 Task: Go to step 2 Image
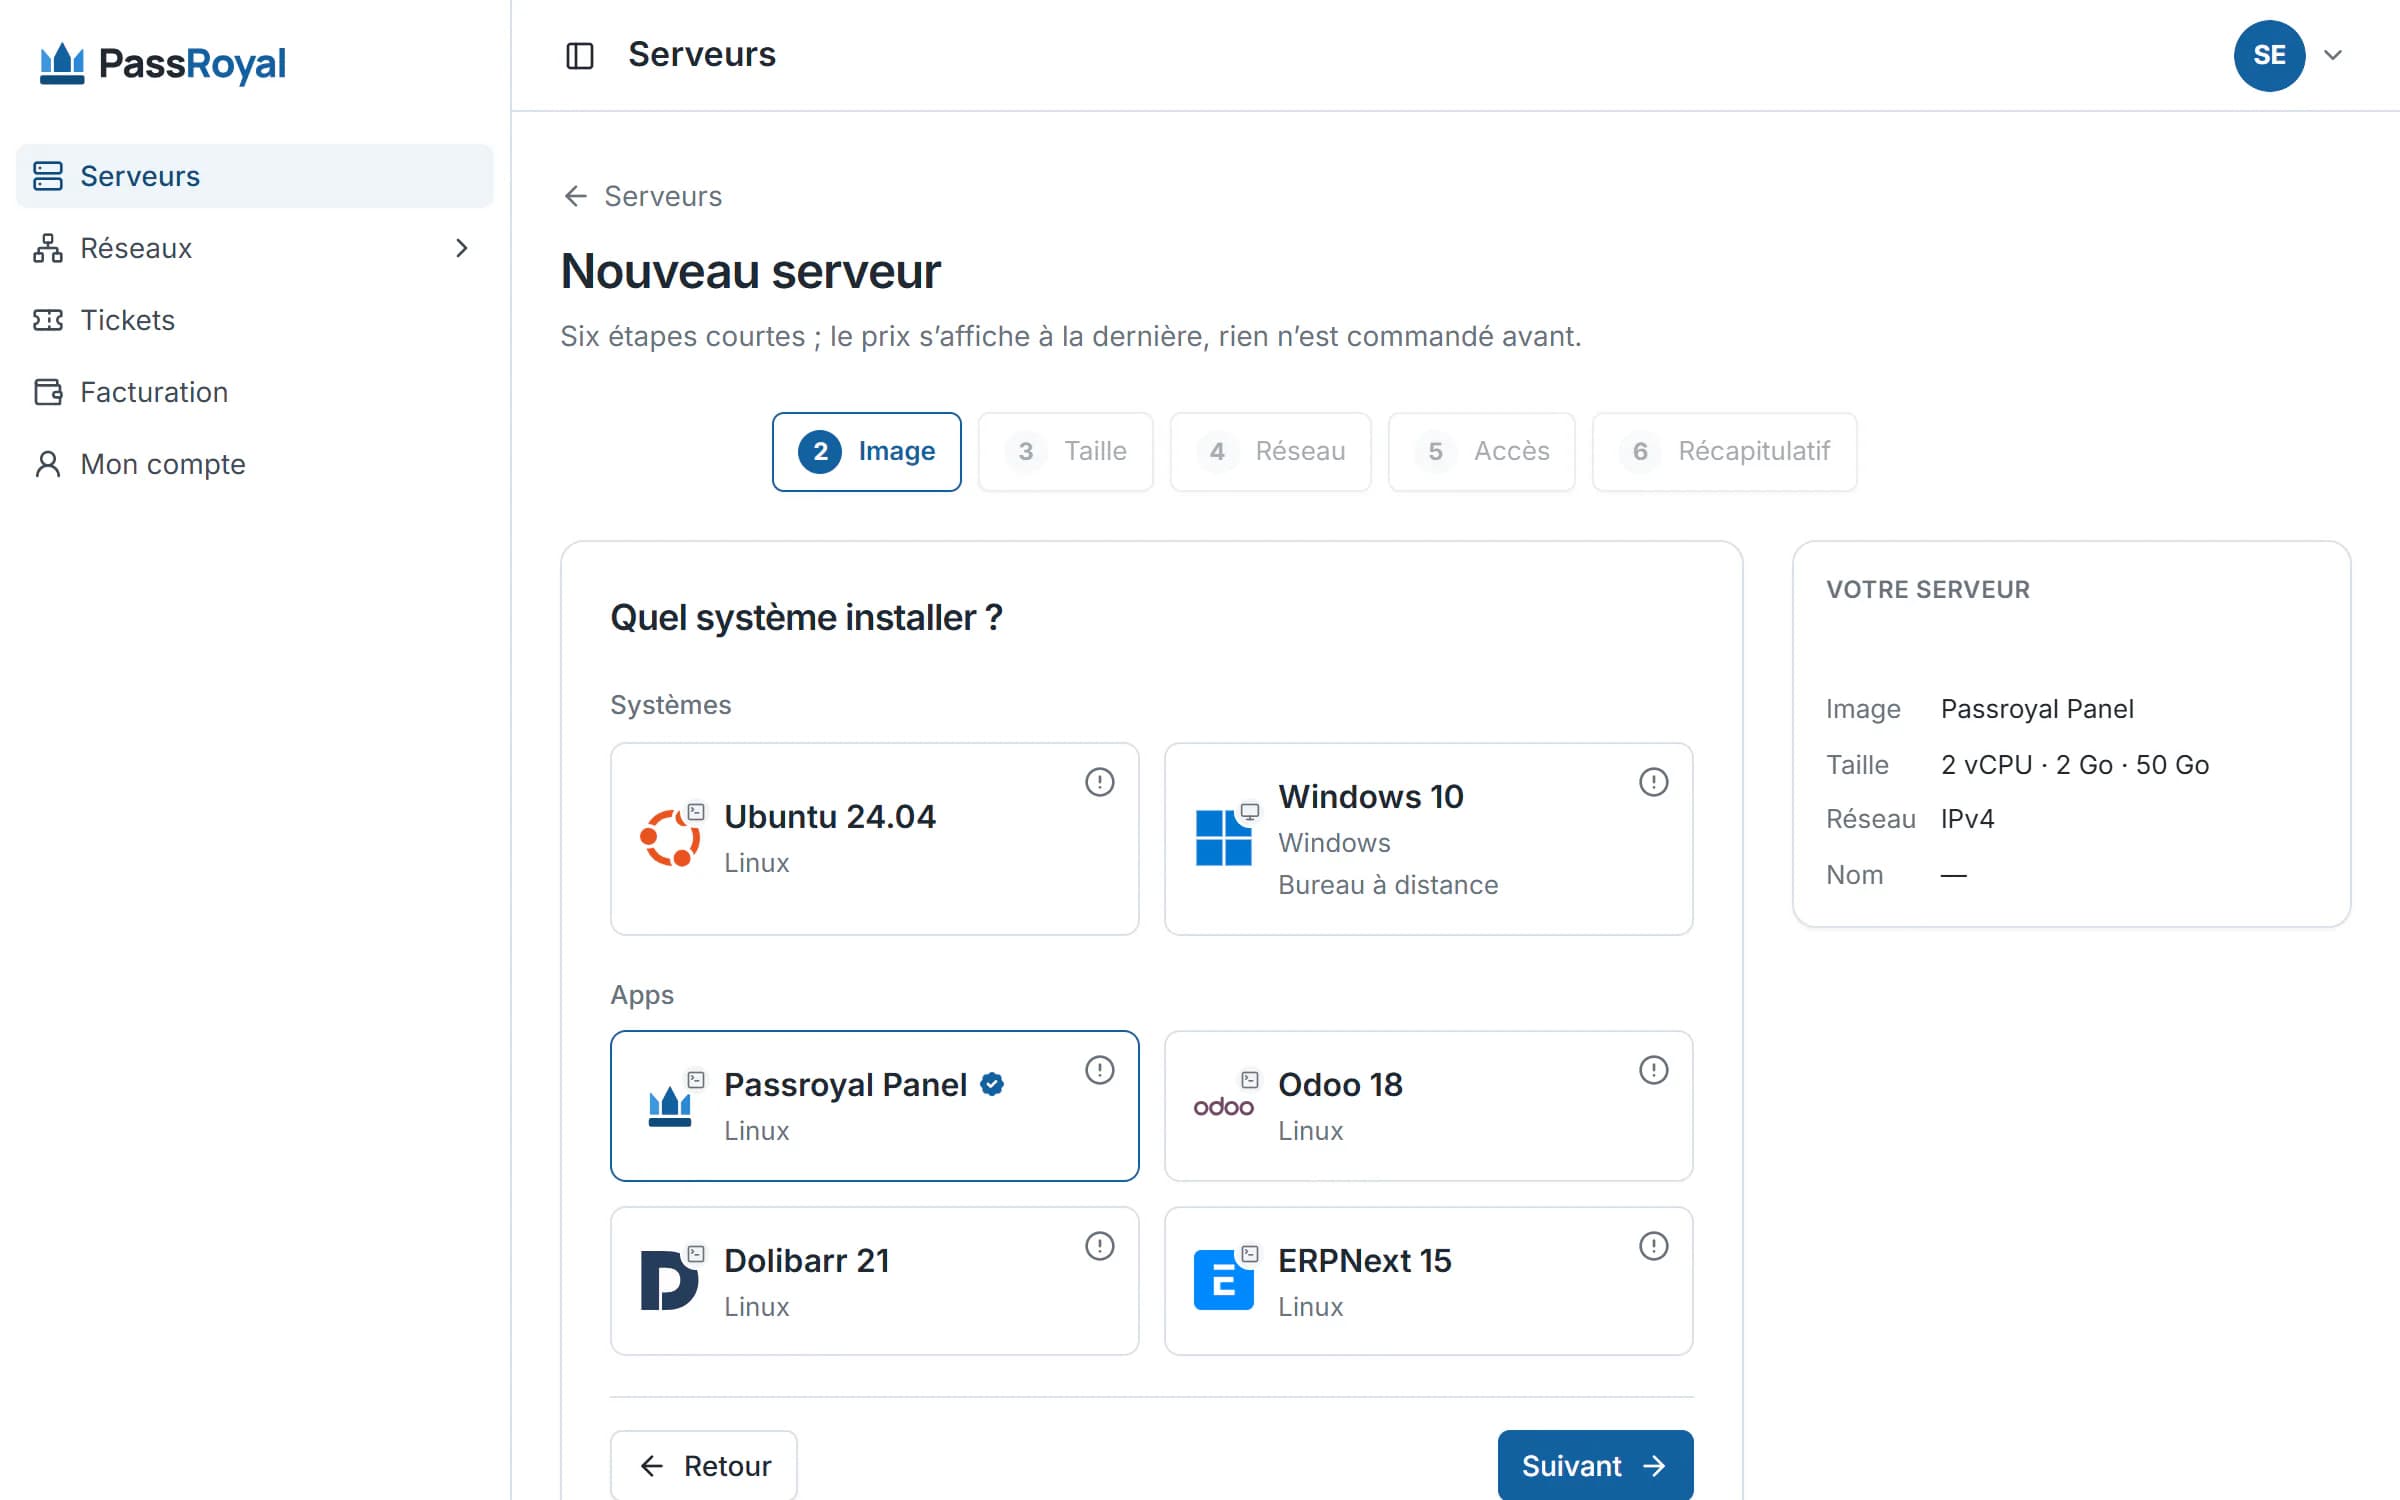point(866,452)
